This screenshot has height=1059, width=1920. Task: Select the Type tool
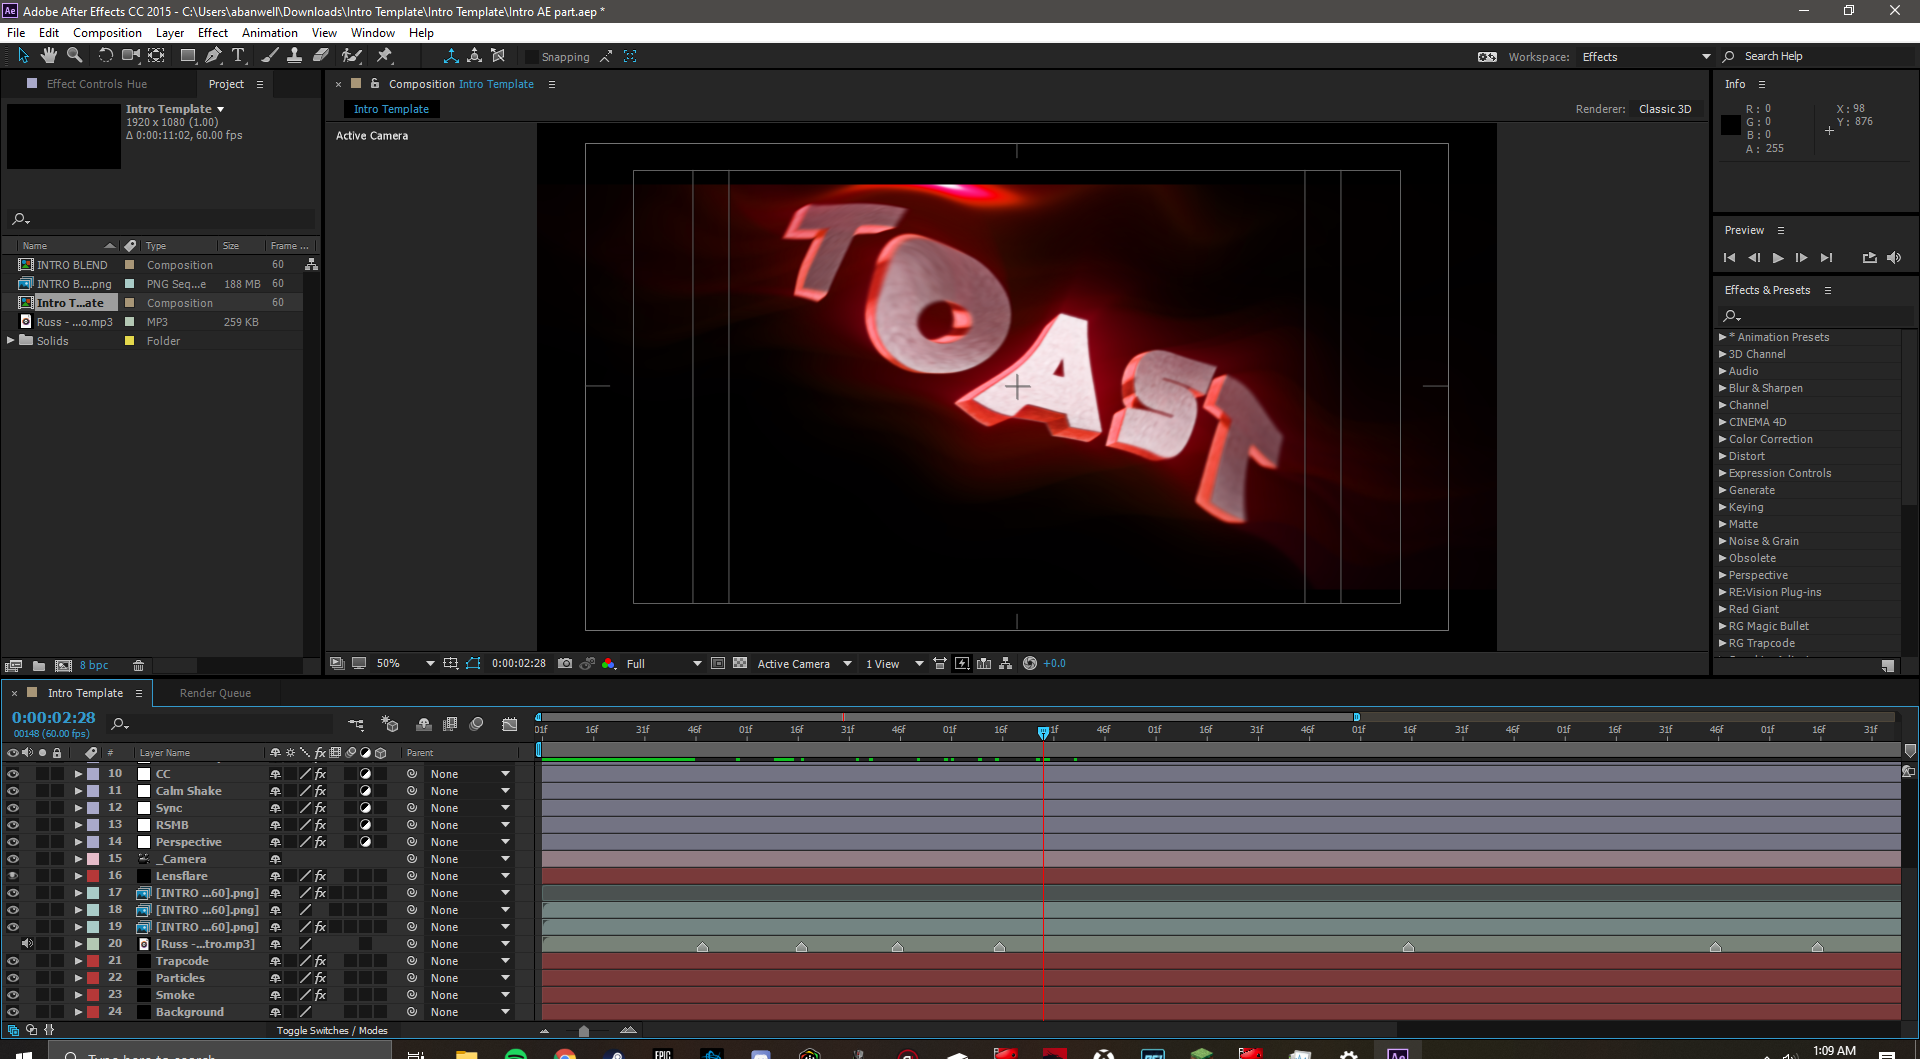click(x=238, y=56)
